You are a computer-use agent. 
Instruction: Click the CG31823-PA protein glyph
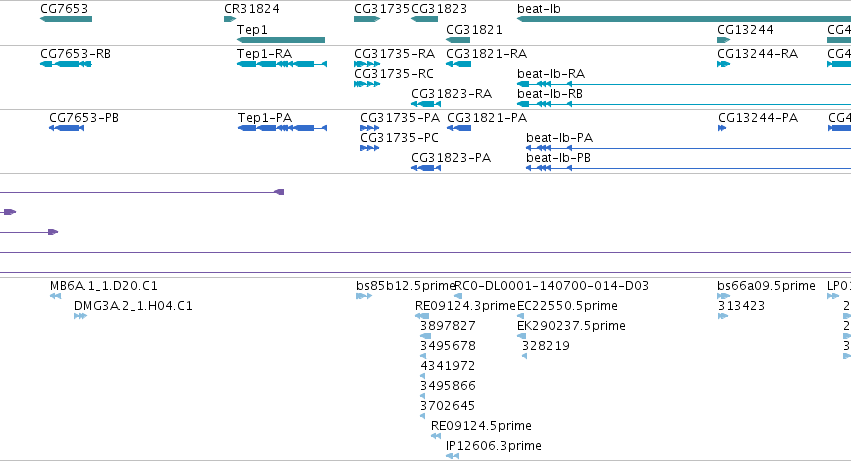pyautogui.click(x=426, y=168)
